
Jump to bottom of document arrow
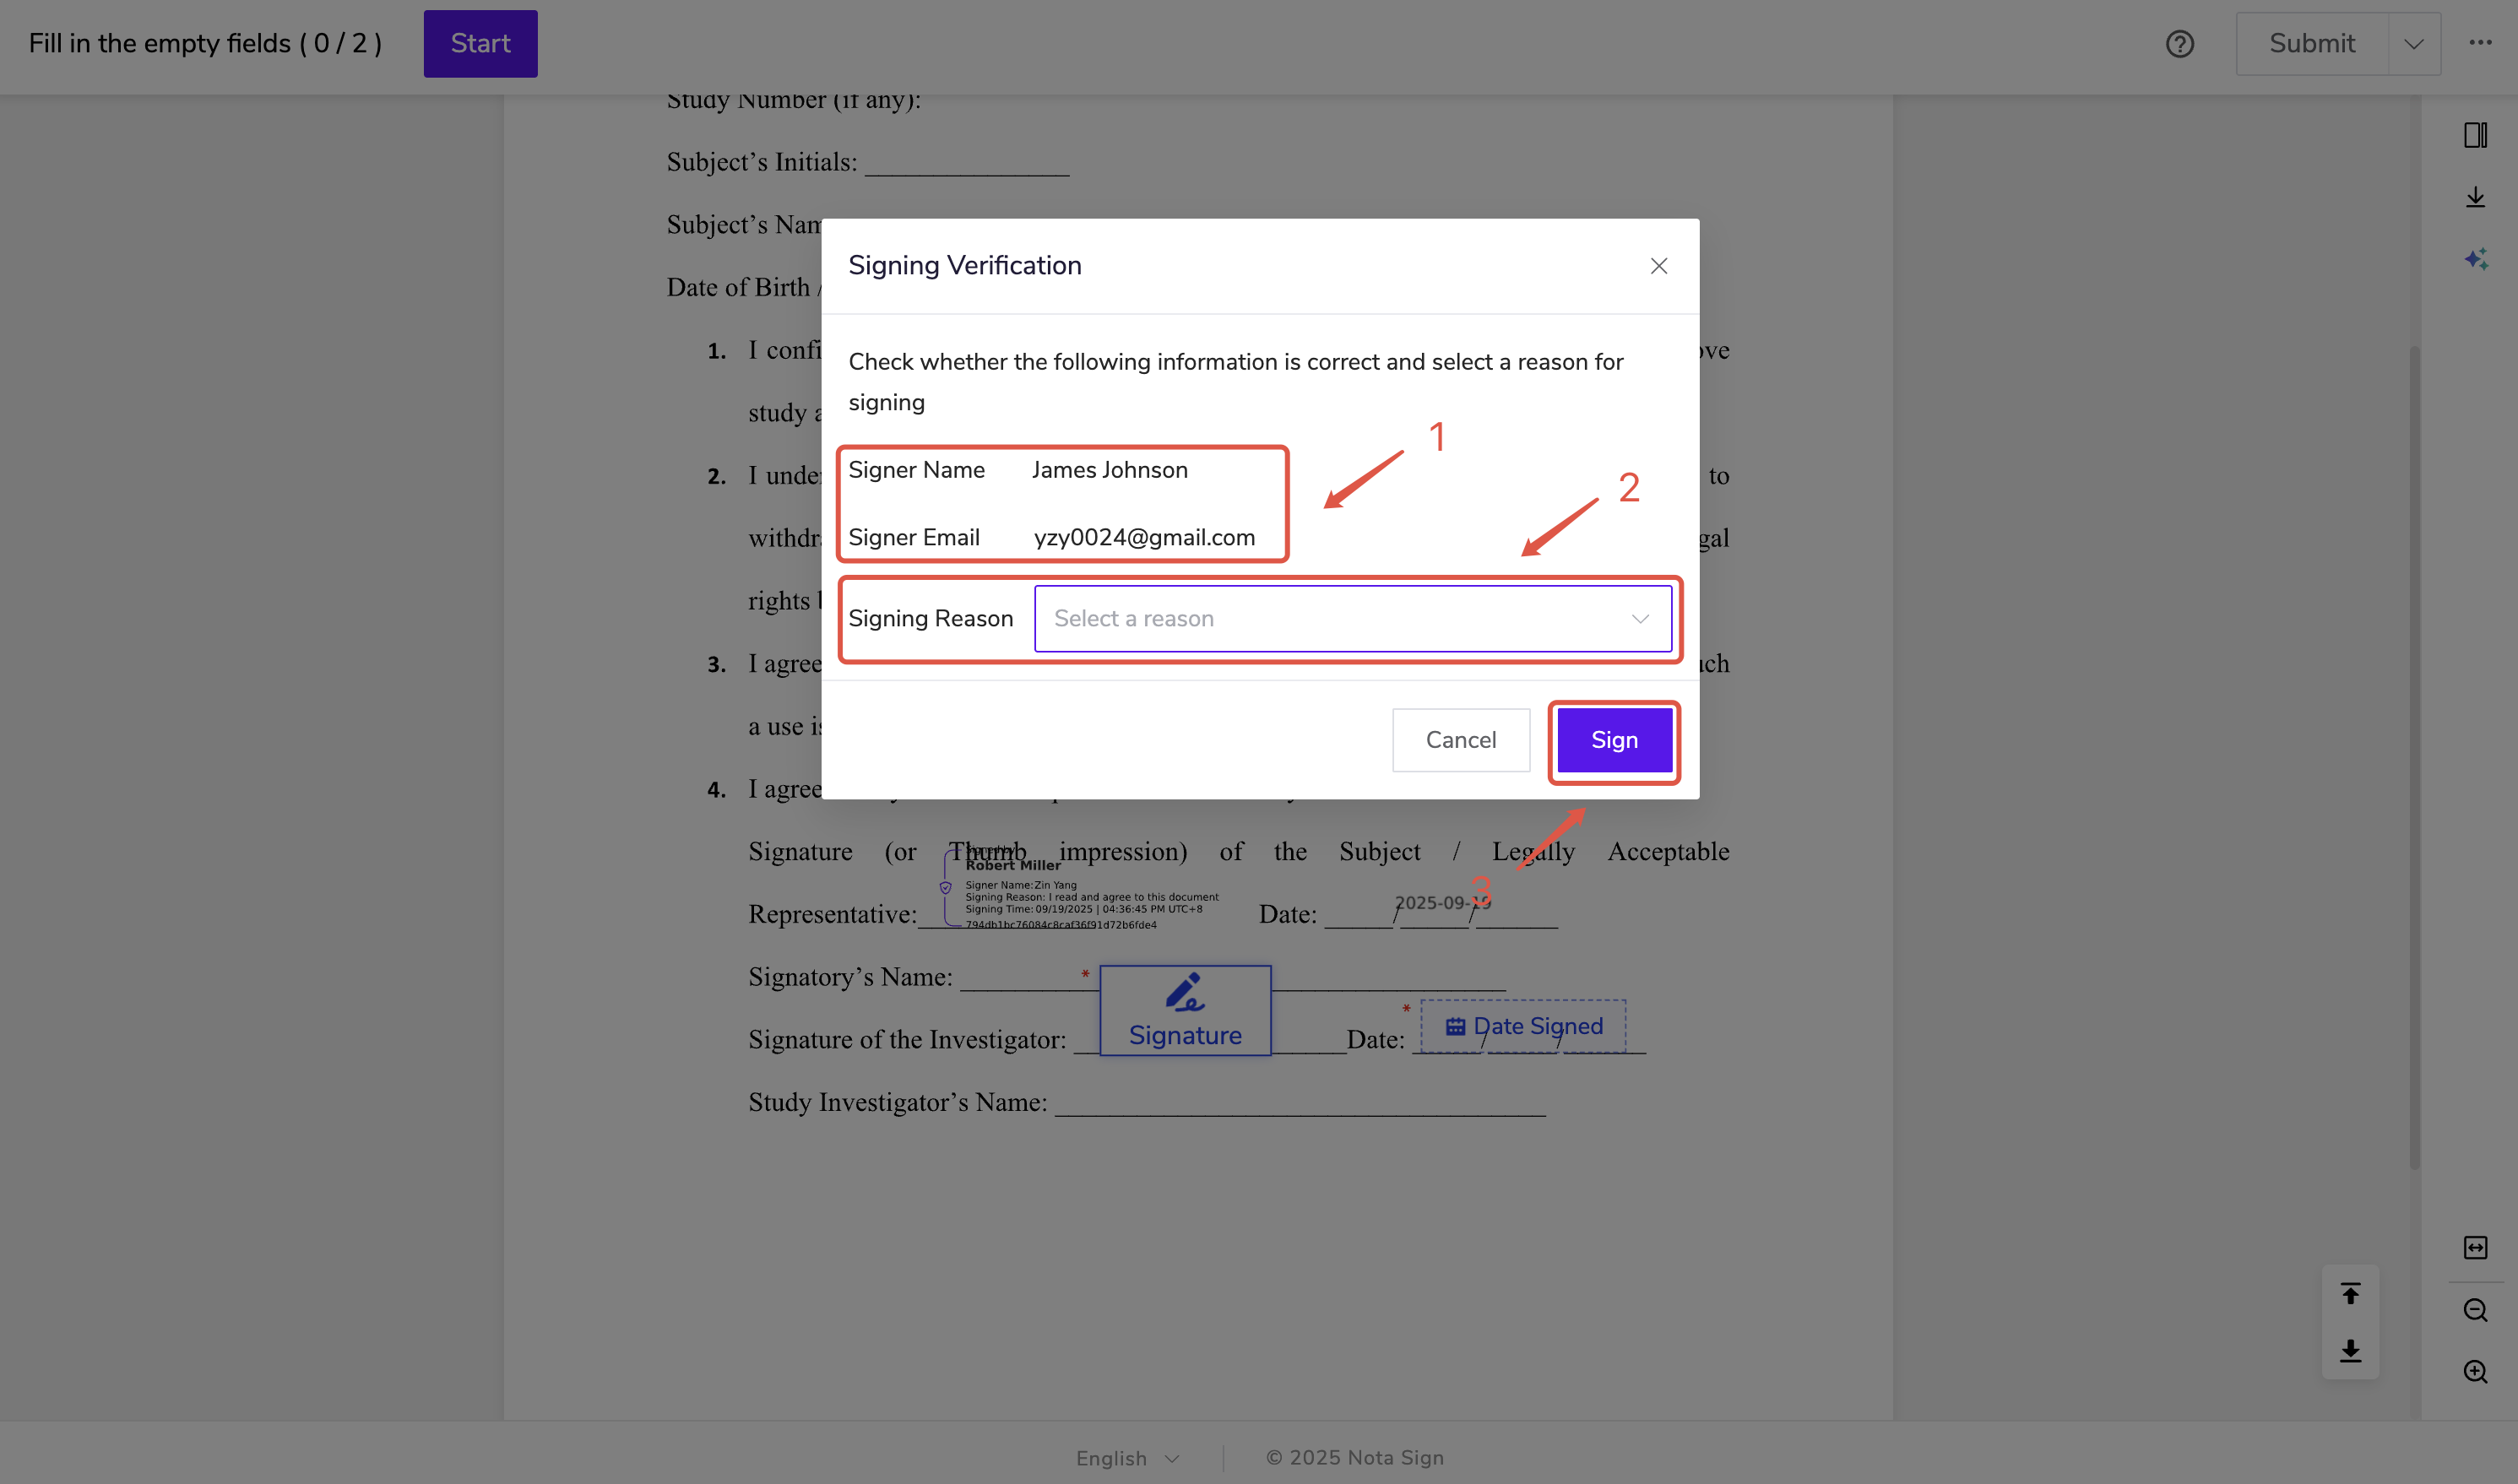tap(2350, 1351)
